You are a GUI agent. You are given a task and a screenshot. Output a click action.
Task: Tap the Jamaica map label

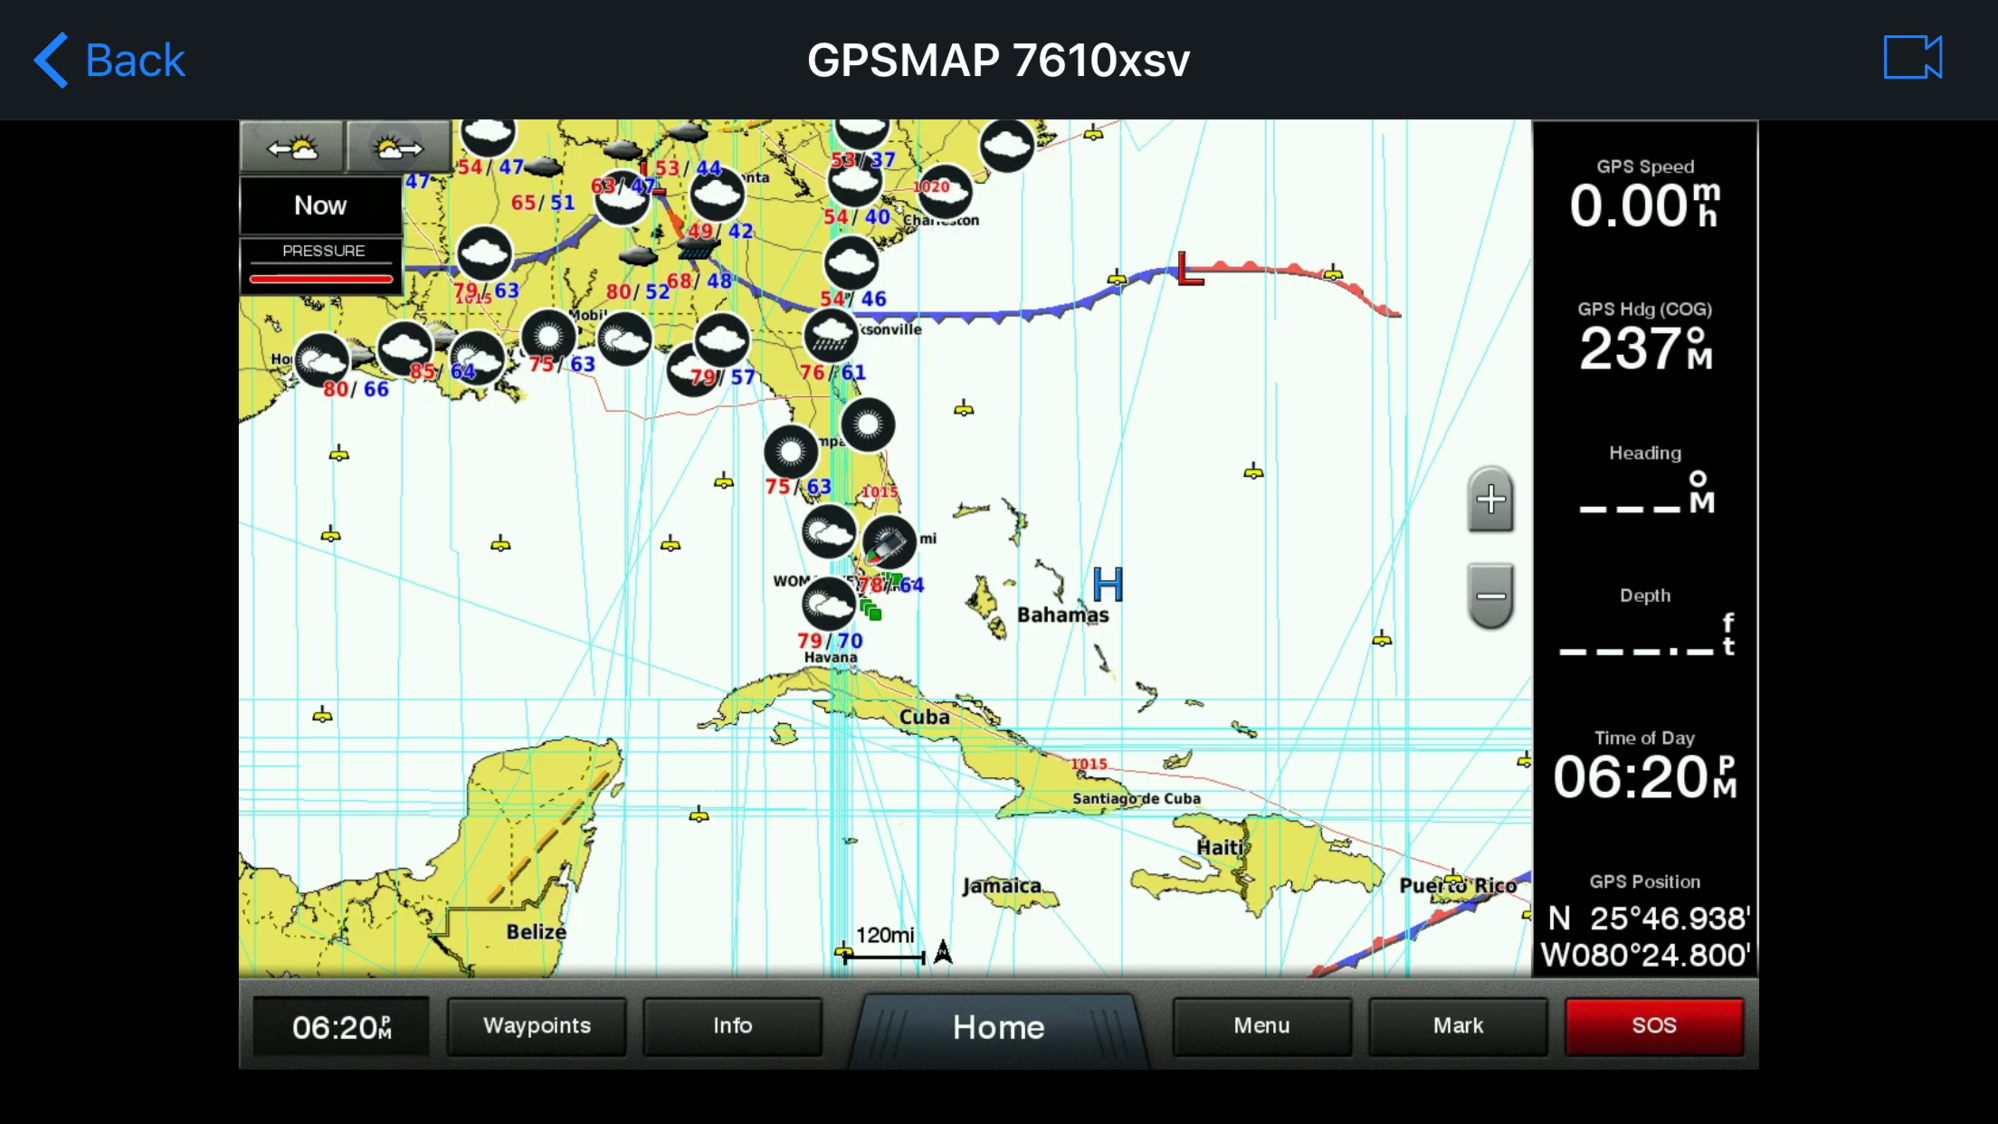[x=1002, y=886]
